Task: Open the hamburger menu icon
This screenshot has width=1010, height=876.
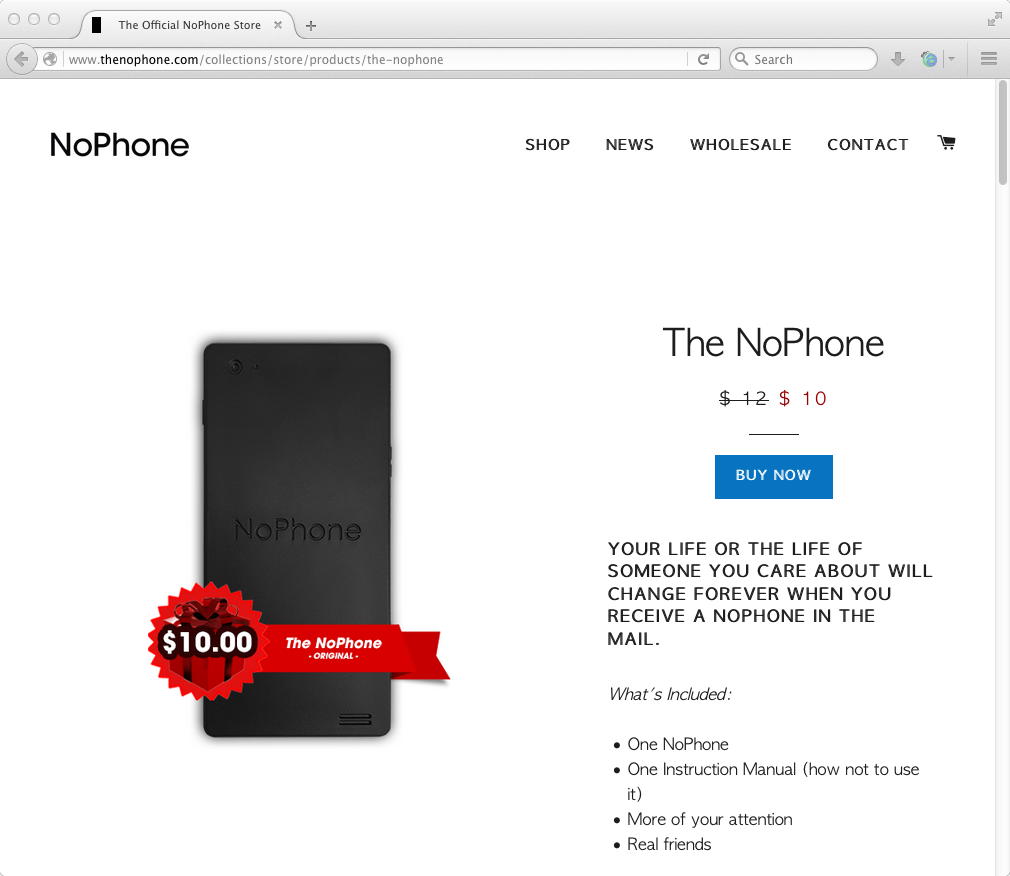Action: coord(989,59)
